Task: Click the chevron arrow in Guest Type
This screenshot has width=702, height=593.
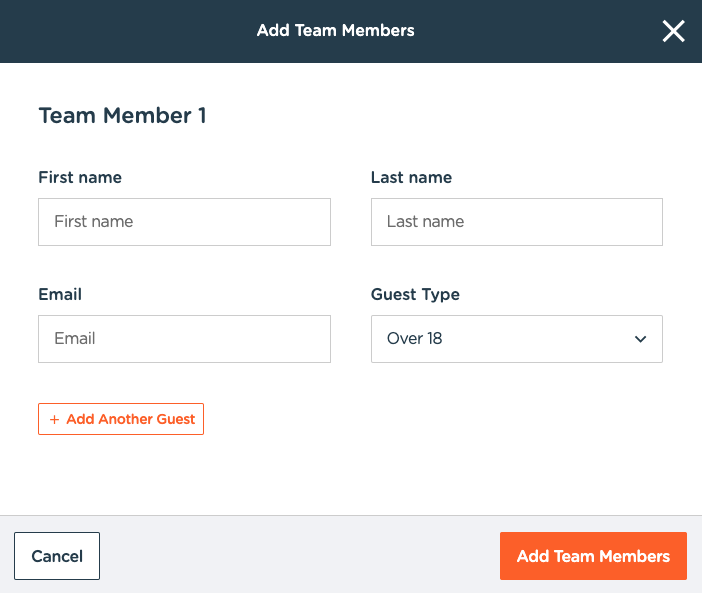Action: click(x=641, y=339)
